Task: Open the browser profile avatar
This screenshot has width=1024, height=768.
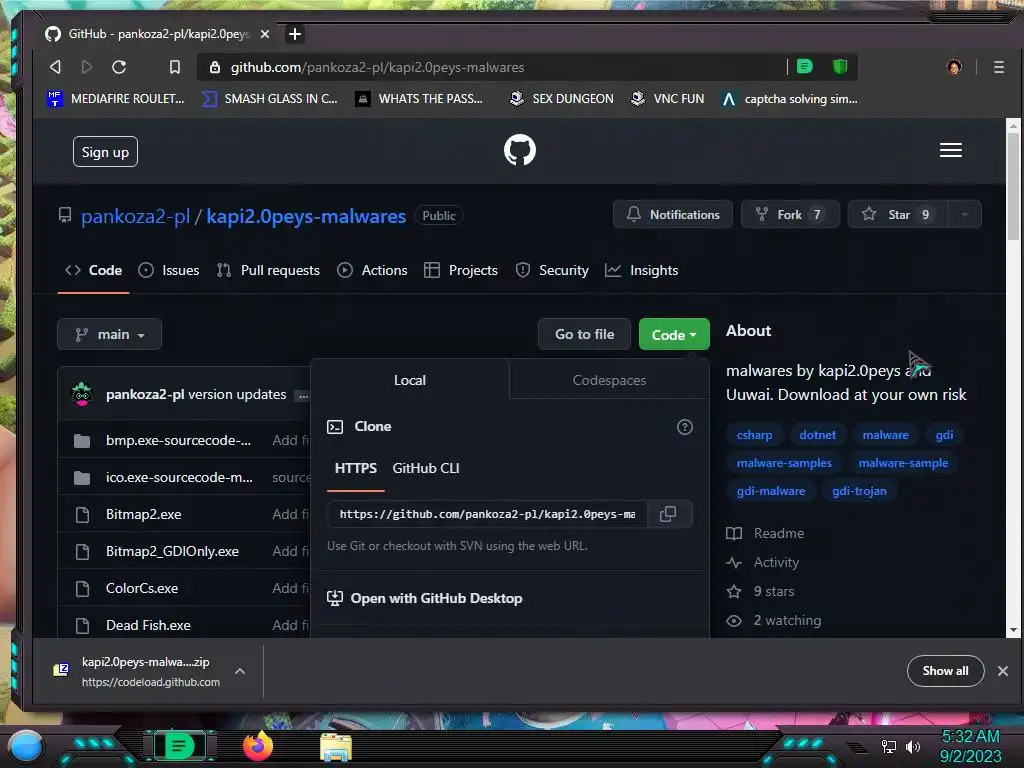Action: coord(954,67)
